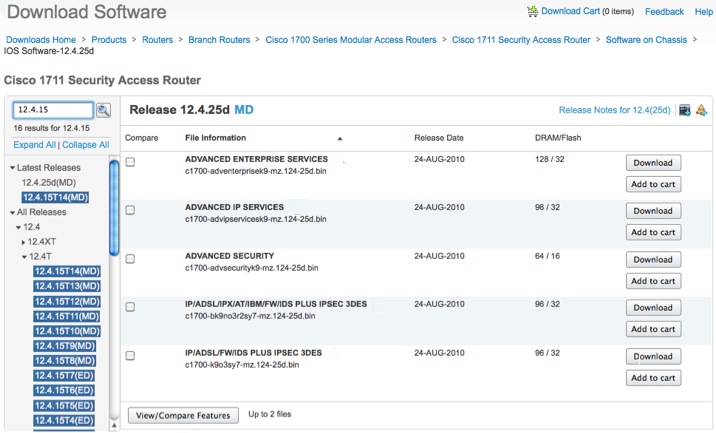The width and height of the screenshot is (716, 433).
Task: Add Advanced Enterprise Services to cart
Action: pyautogui.click(x=653, y=185)
